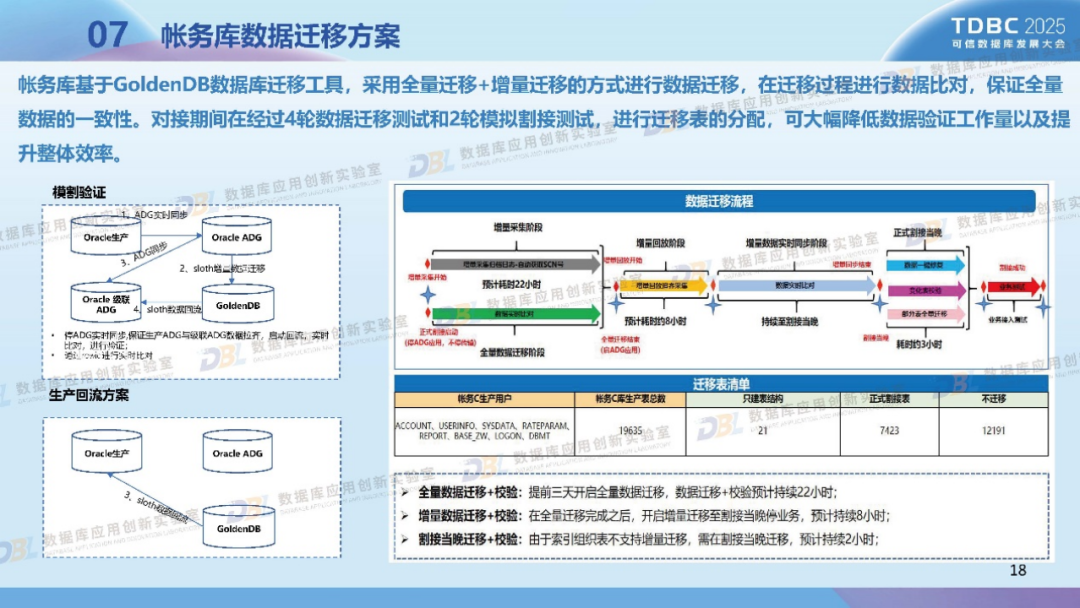The image size is (1080, 608).
Task: Click the 增量采集阶段 stage label
Action: pyautogui.click(x=517, y=227)
